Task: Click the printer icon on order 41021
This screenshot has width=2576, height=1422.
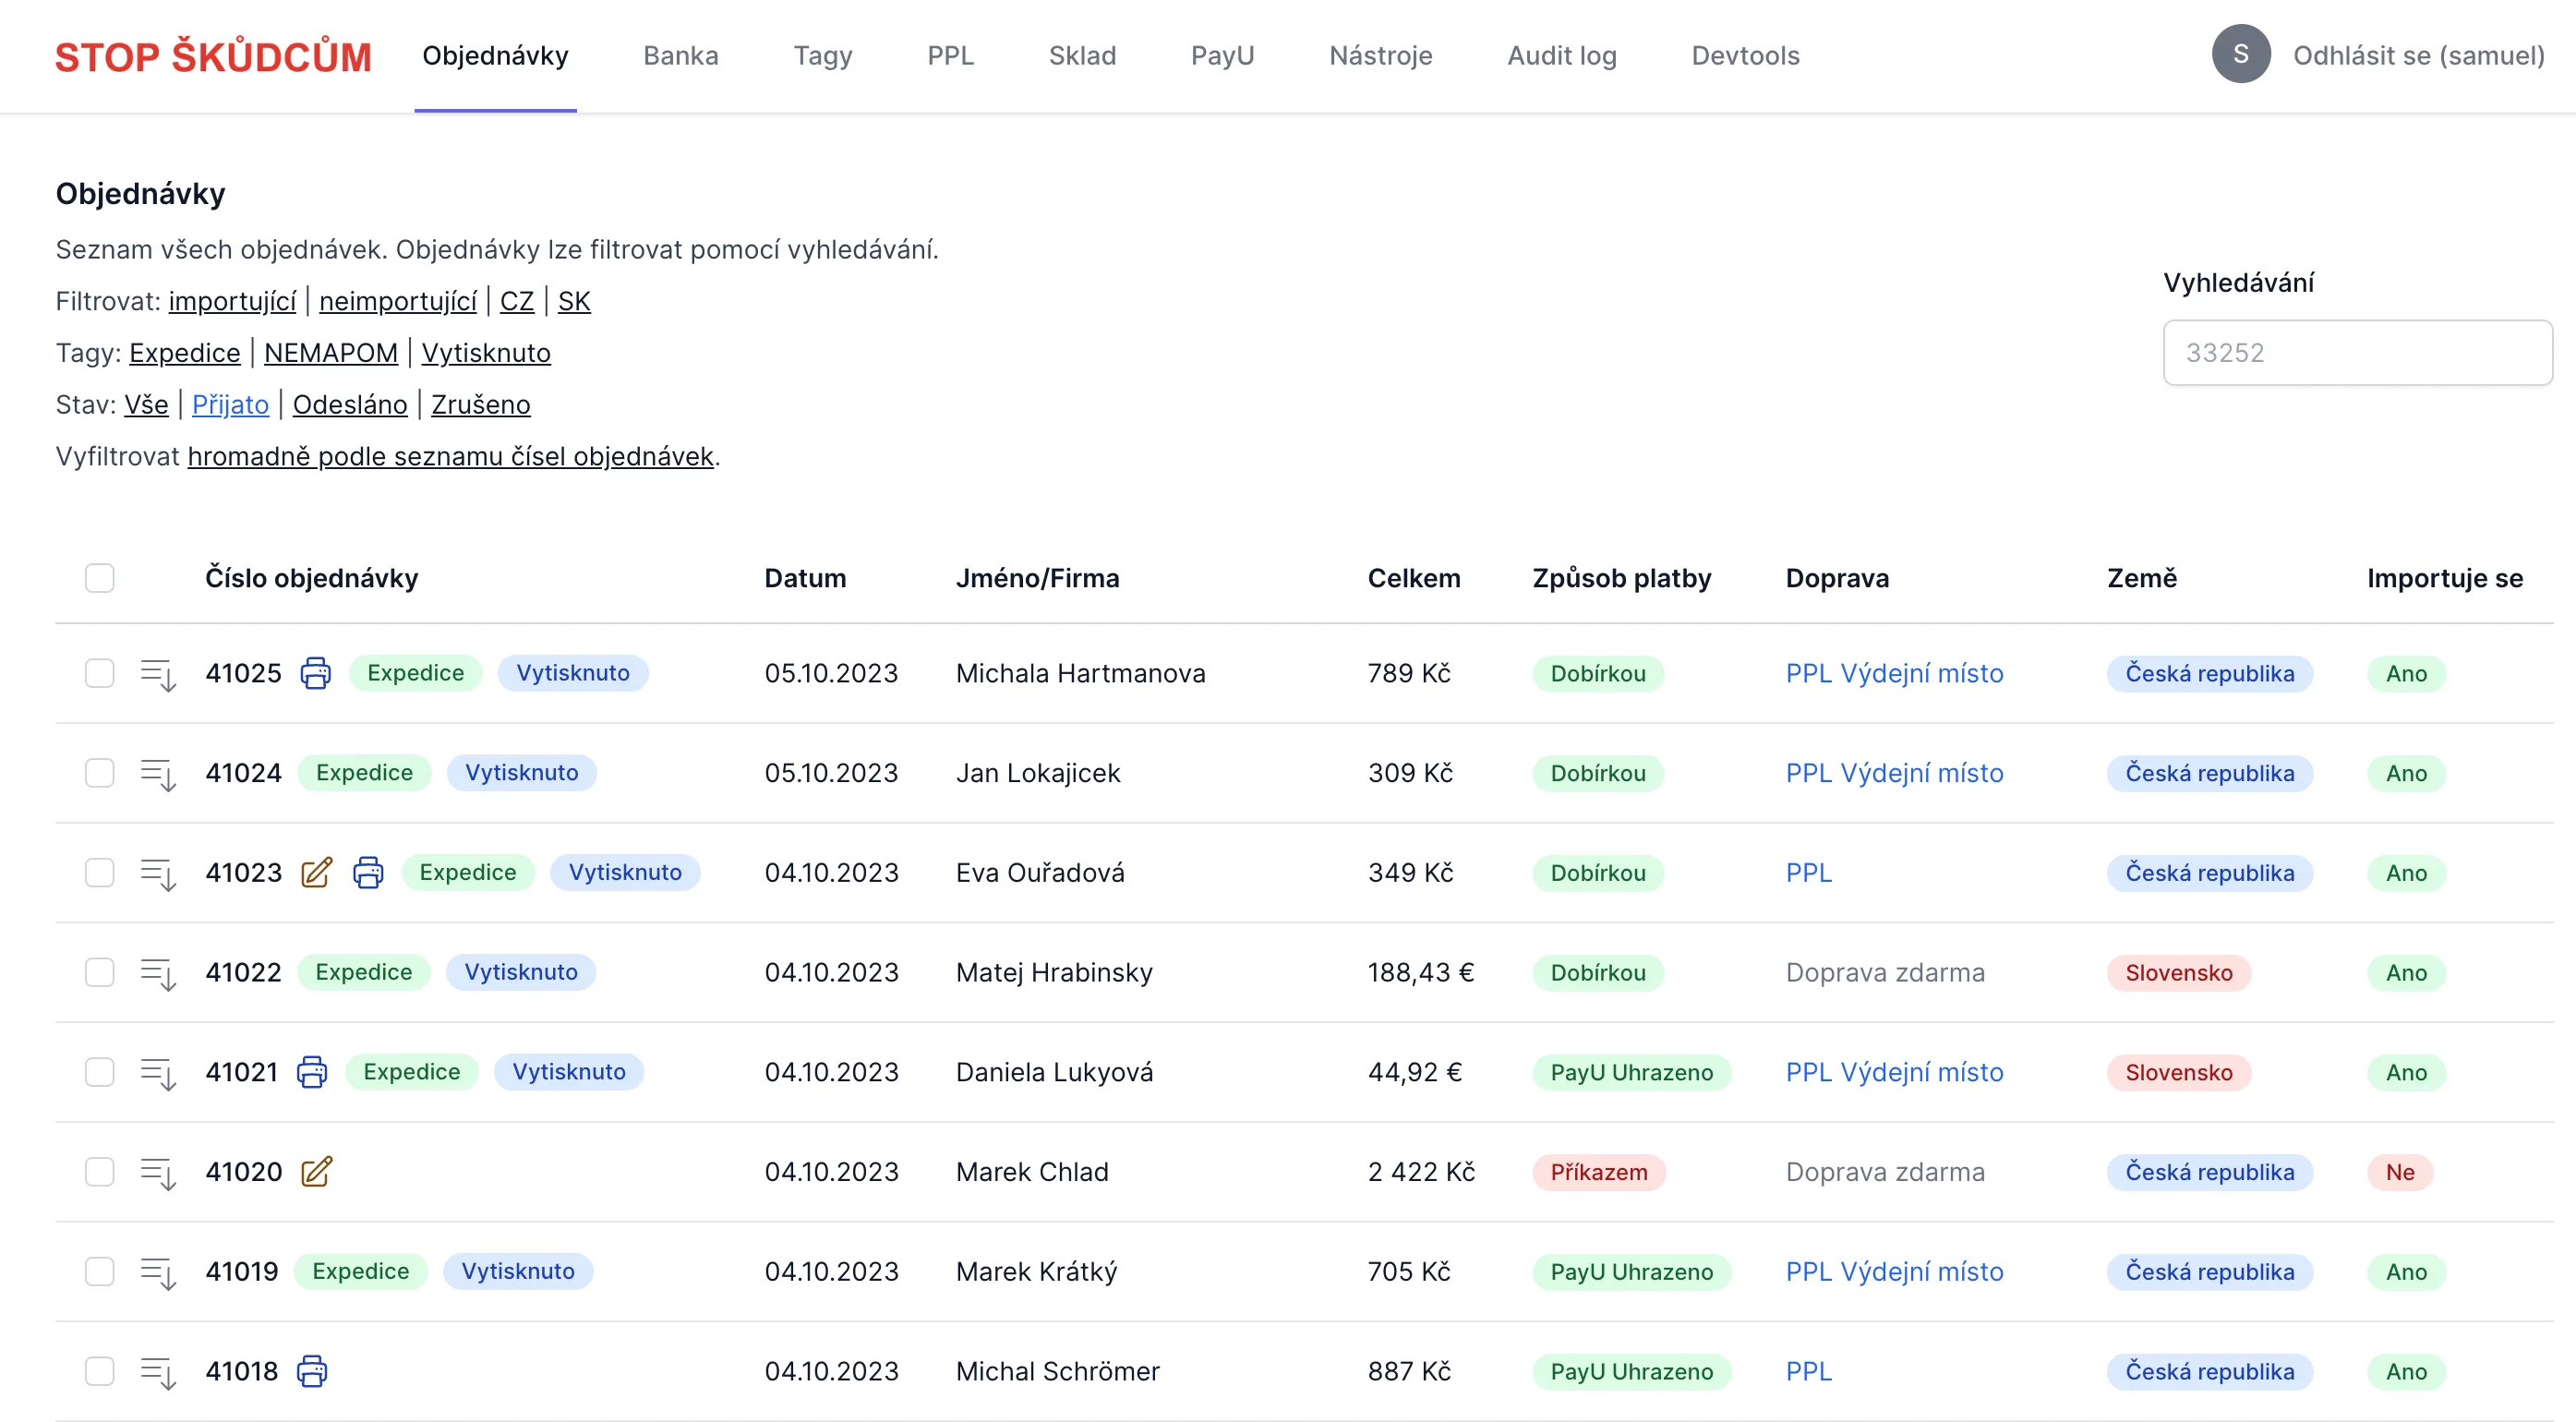Action: tap(312, 1072)
